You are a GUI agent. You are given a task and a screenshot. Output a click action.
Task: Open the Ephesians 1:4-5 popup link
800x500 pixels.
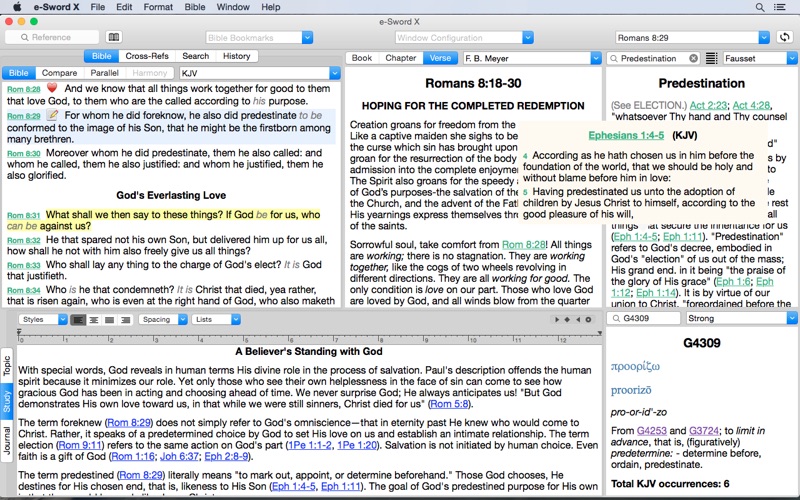pos(626,135)
